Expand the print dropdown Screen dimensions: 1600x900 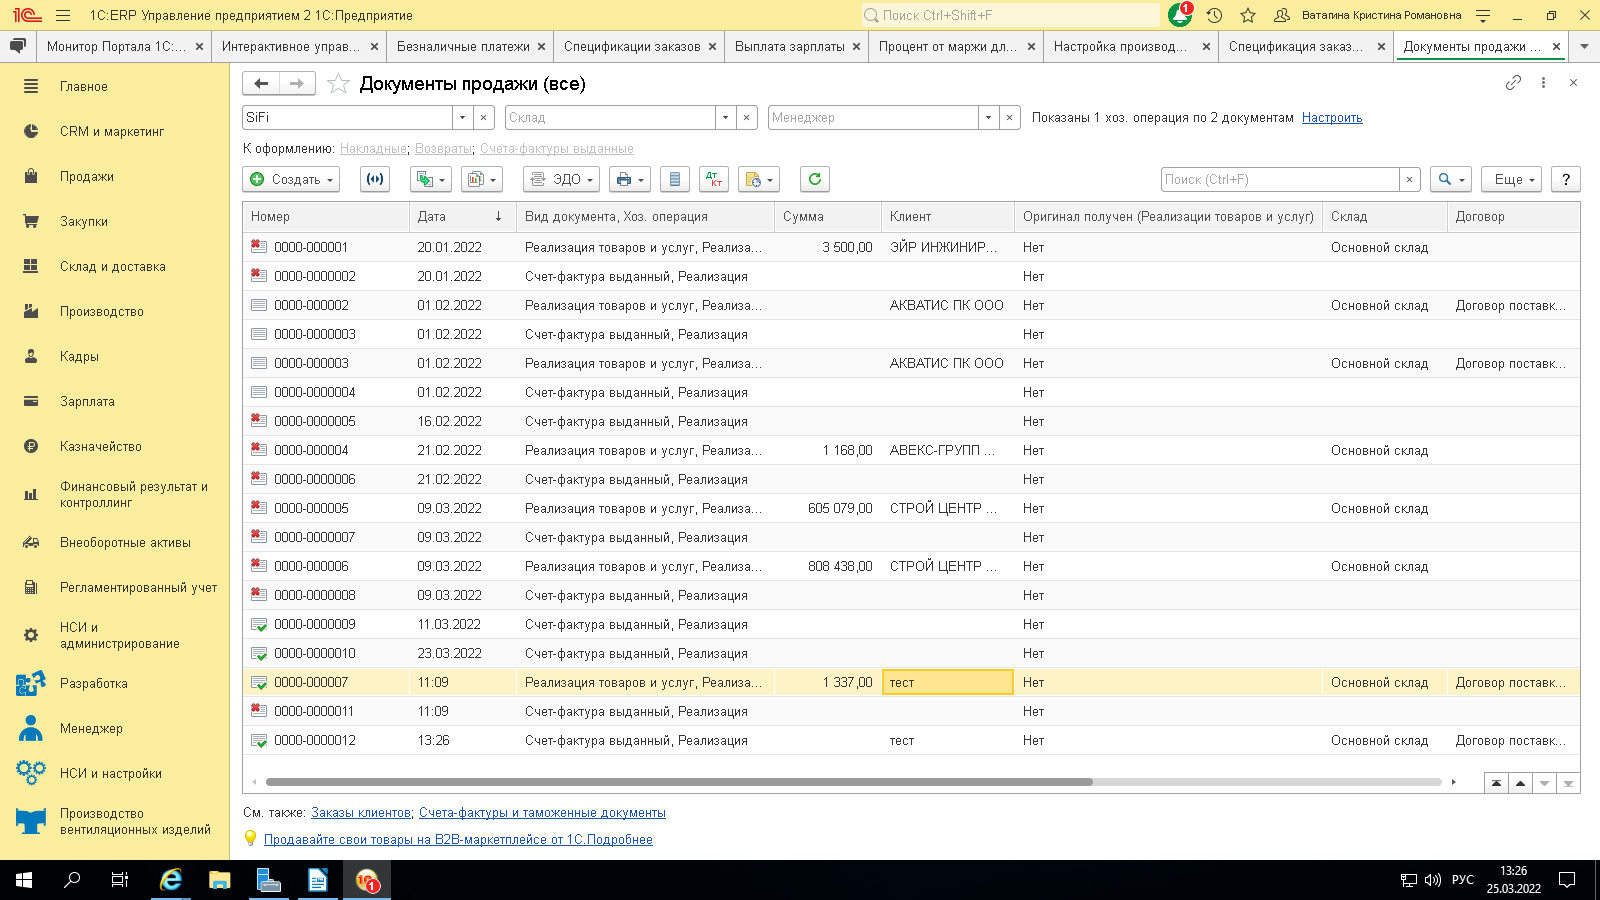[630, 179]
